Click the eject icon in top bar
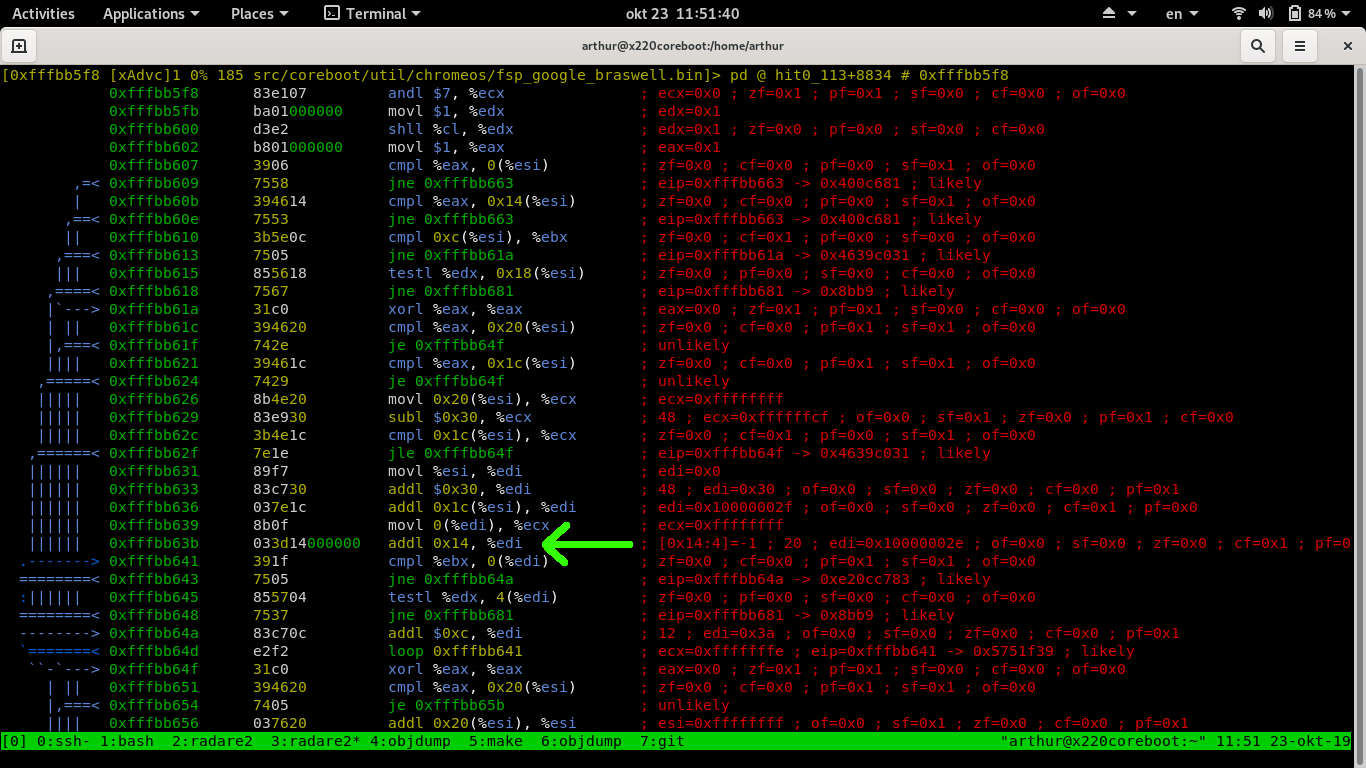 click(1109, 14)
